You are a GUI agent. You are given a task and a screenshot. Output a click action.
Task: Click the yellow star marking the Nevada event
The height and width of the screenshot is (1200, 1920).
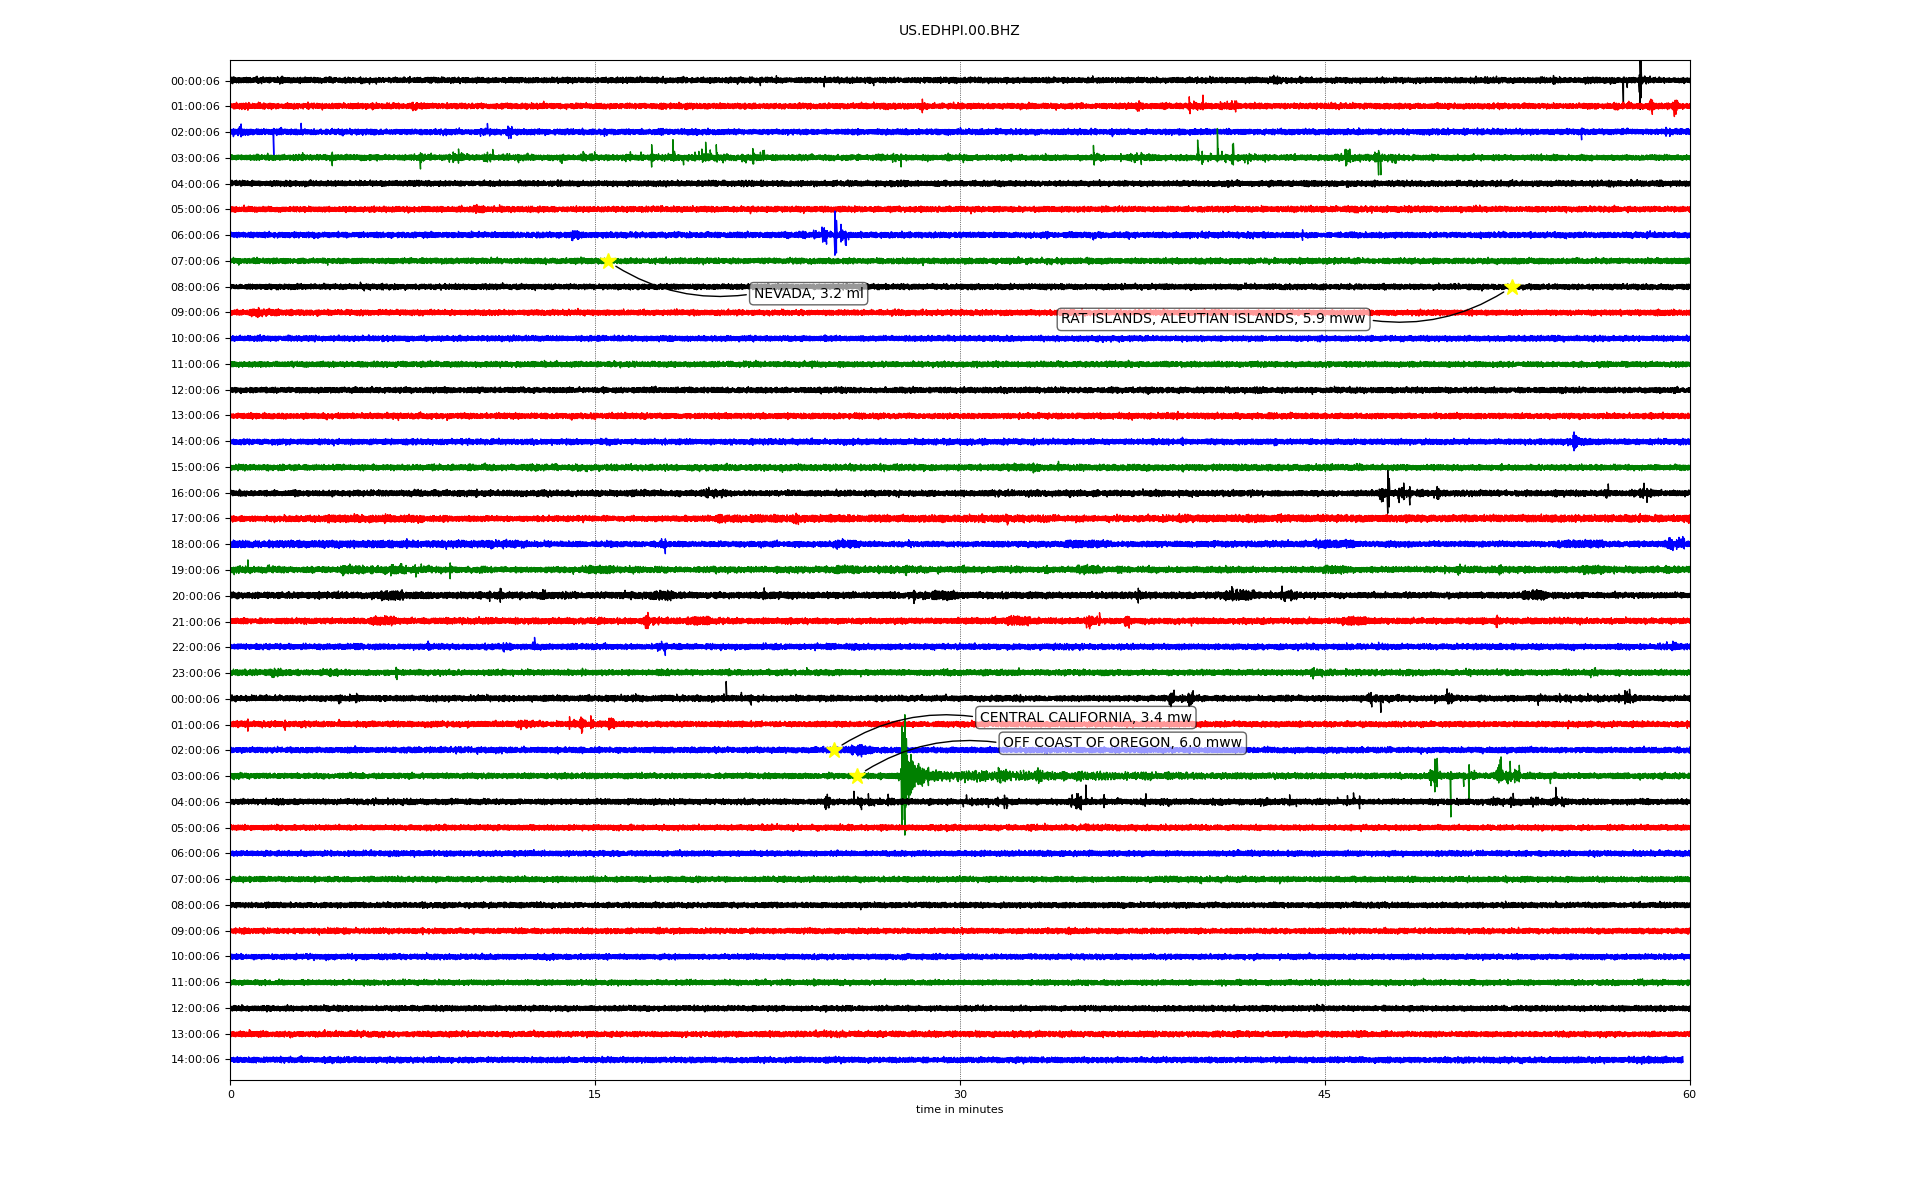pos(608,262)
